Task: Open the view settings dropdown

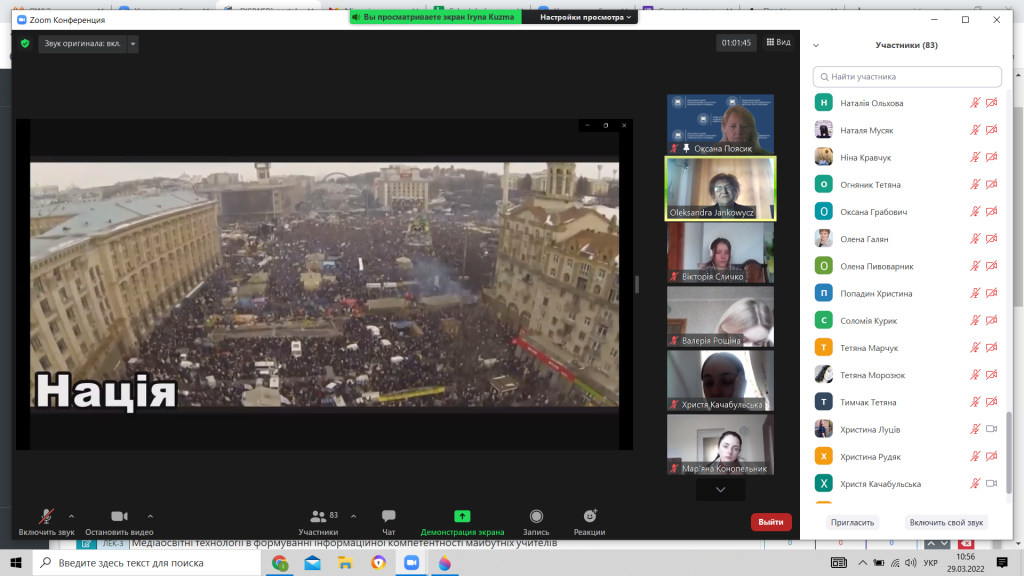Action: tap(586, 17)
